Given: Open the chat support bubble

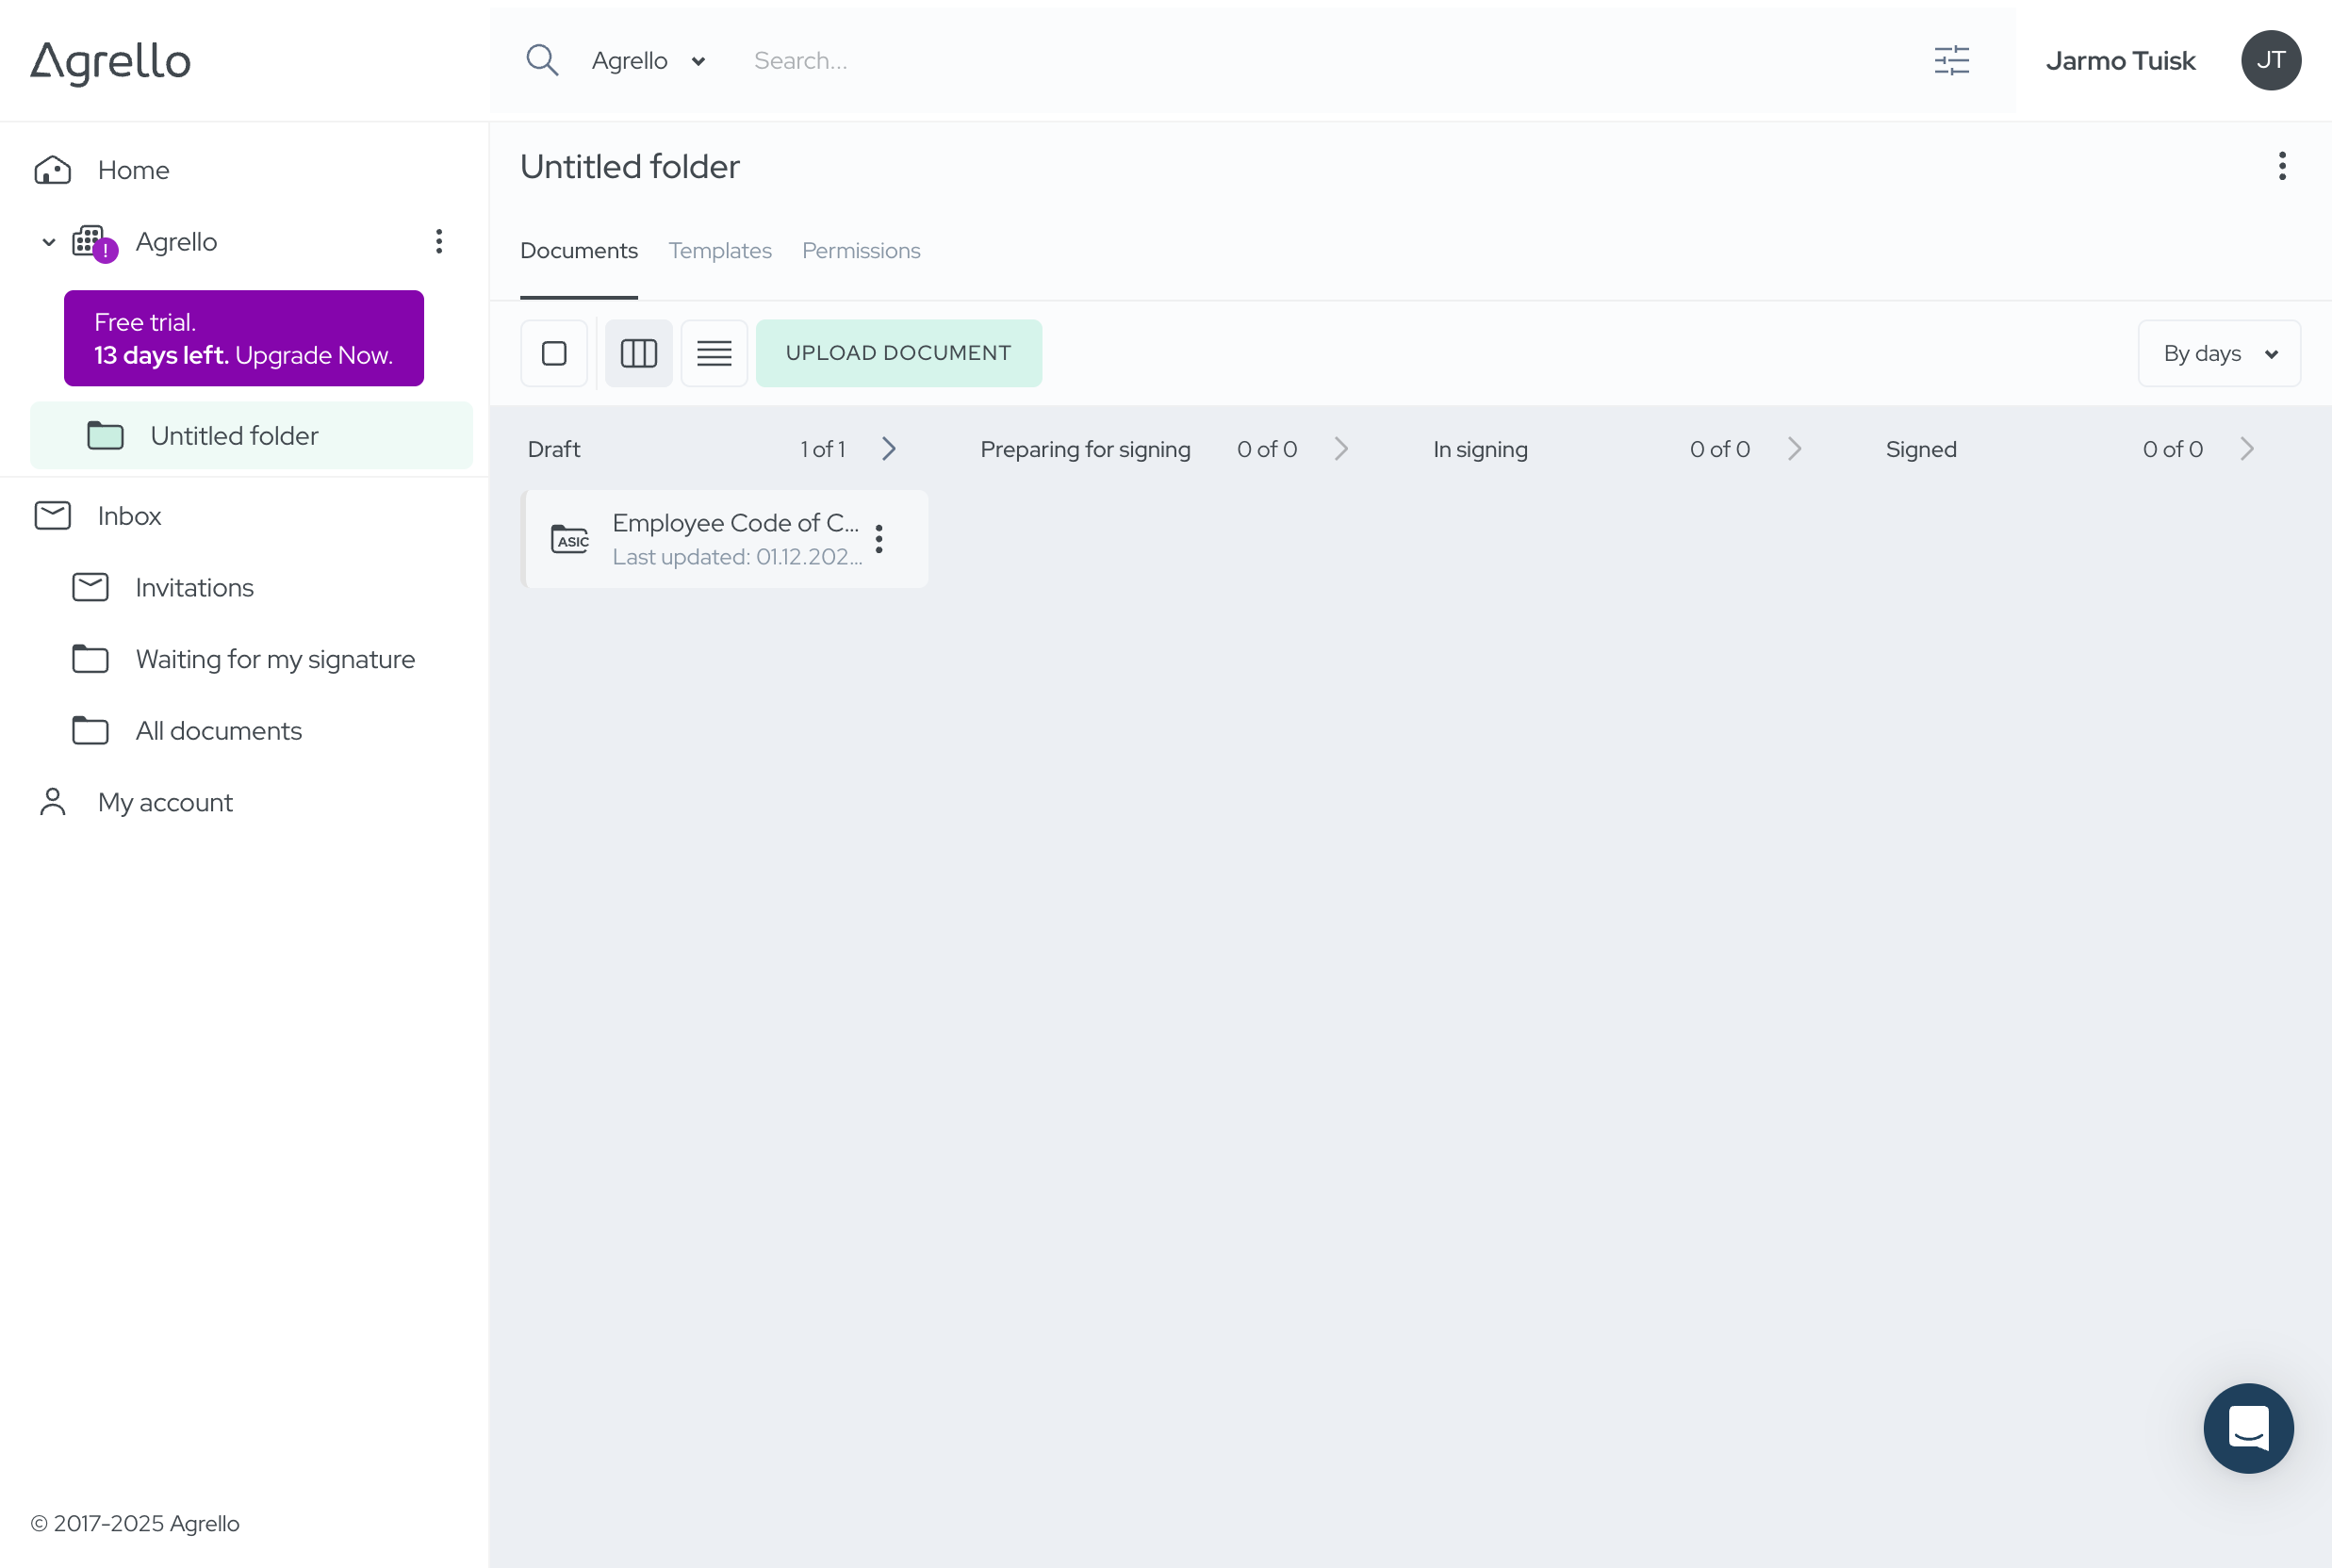Looking at the screenshot, I should [2248, 1428].
